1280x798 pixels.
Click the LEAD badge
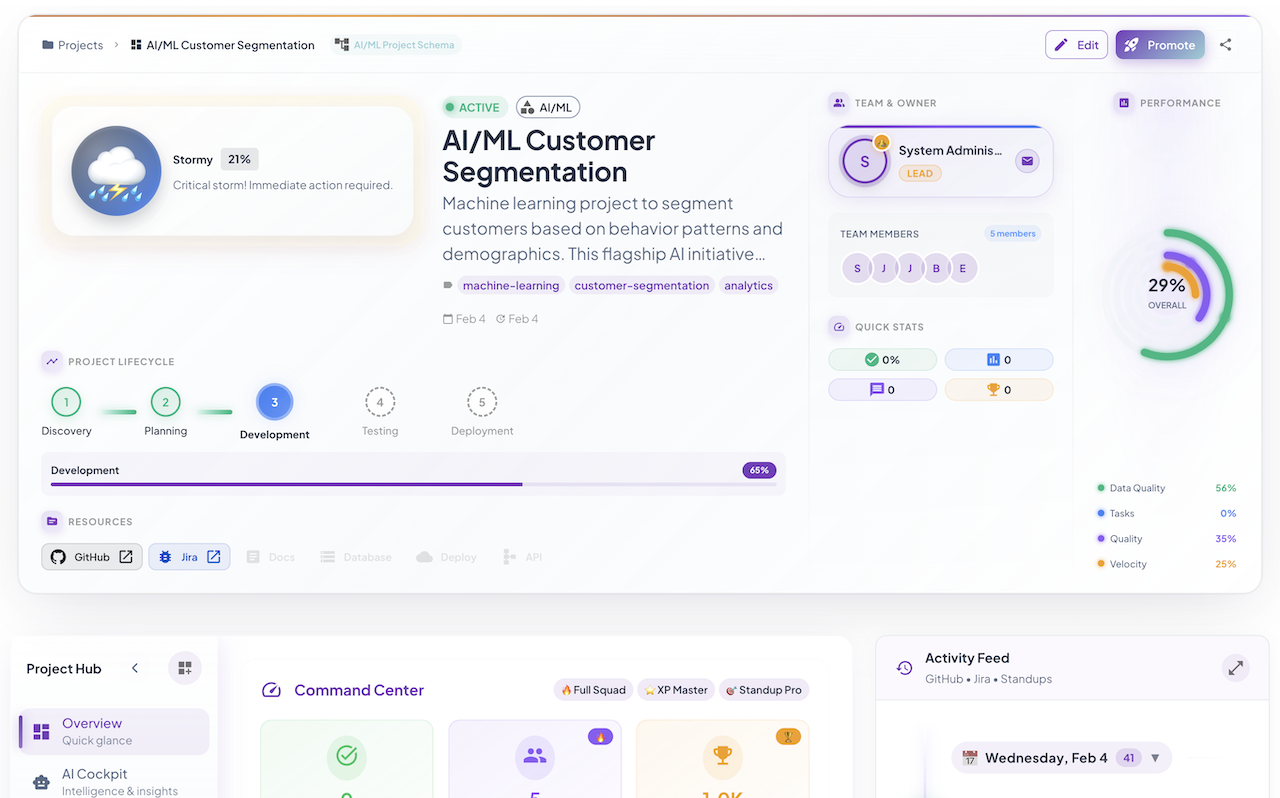920,173
